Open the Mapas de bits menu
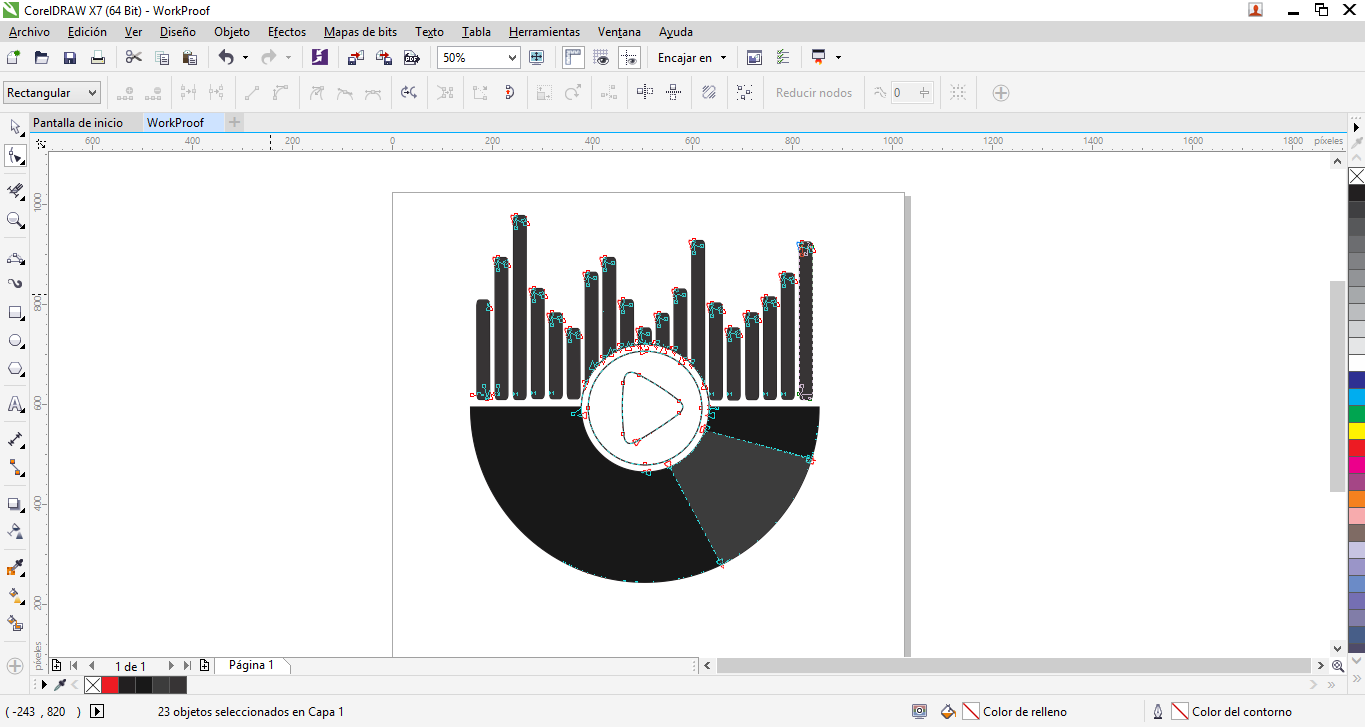 (x=360, y=32)
